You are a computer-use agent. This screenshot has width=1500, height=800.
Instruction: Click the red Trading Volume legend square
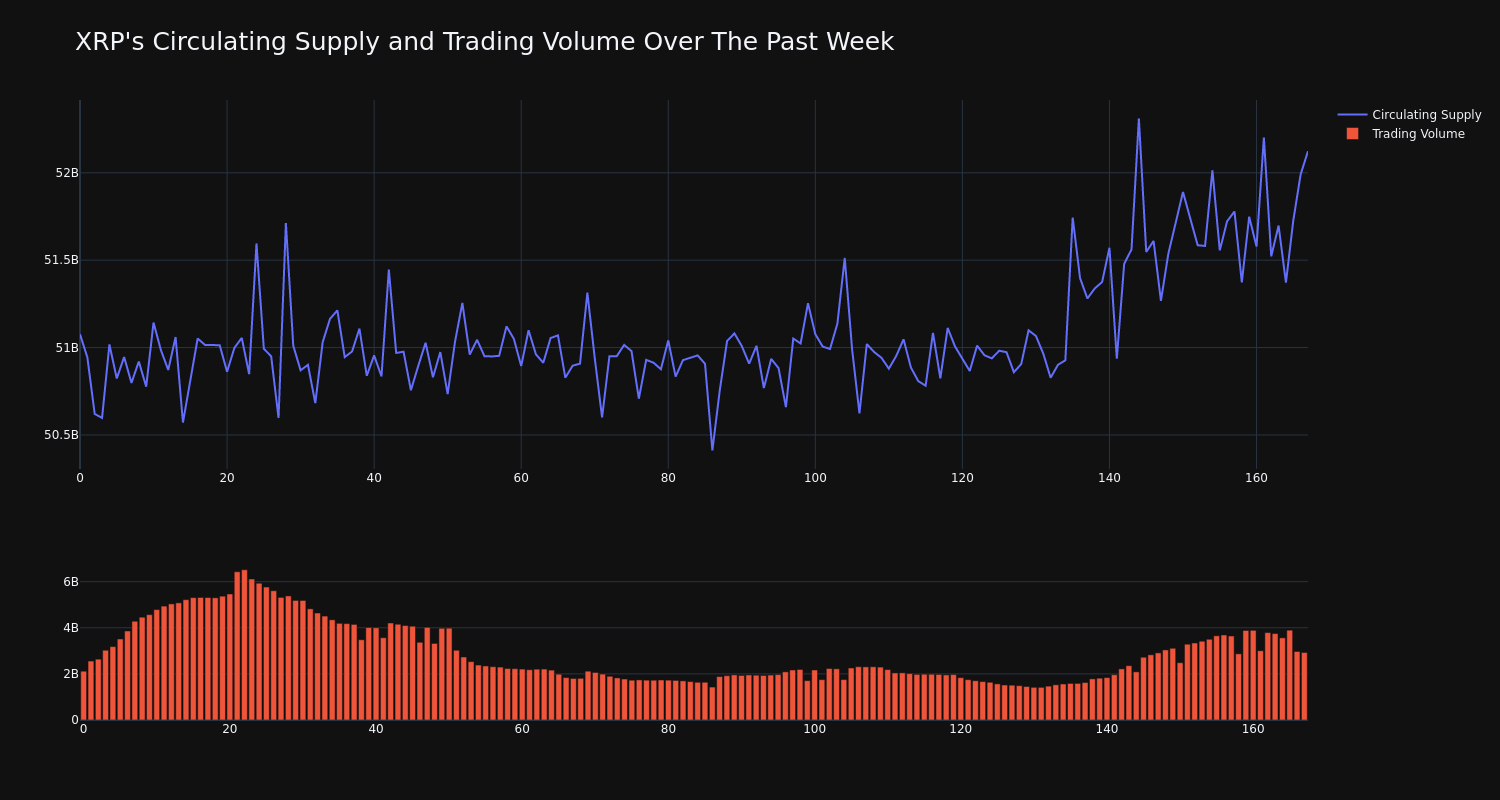click(1352, 134)
